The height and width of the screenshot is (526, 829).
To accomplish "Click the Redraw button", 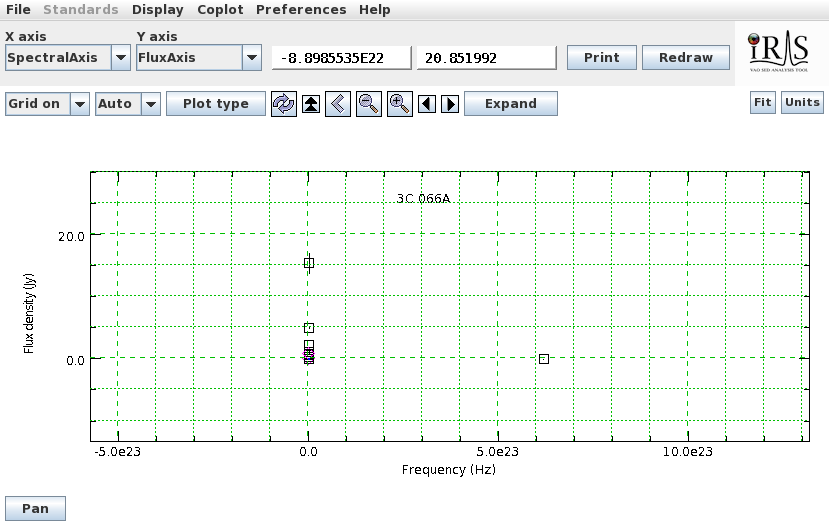I will (686, 58).
